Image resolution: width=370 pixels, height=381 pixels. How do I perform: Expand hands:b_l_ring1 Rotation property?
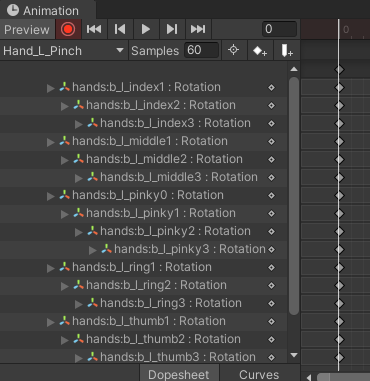click(51, 268)
